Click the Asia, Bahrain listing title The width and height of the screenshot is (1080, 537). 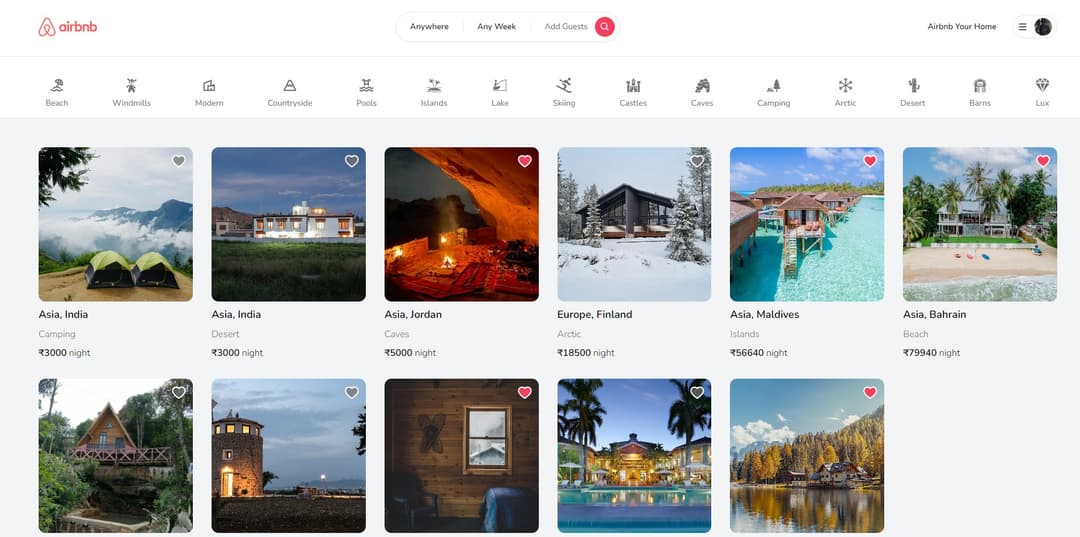pyautogui.click(x=935, y=315)
